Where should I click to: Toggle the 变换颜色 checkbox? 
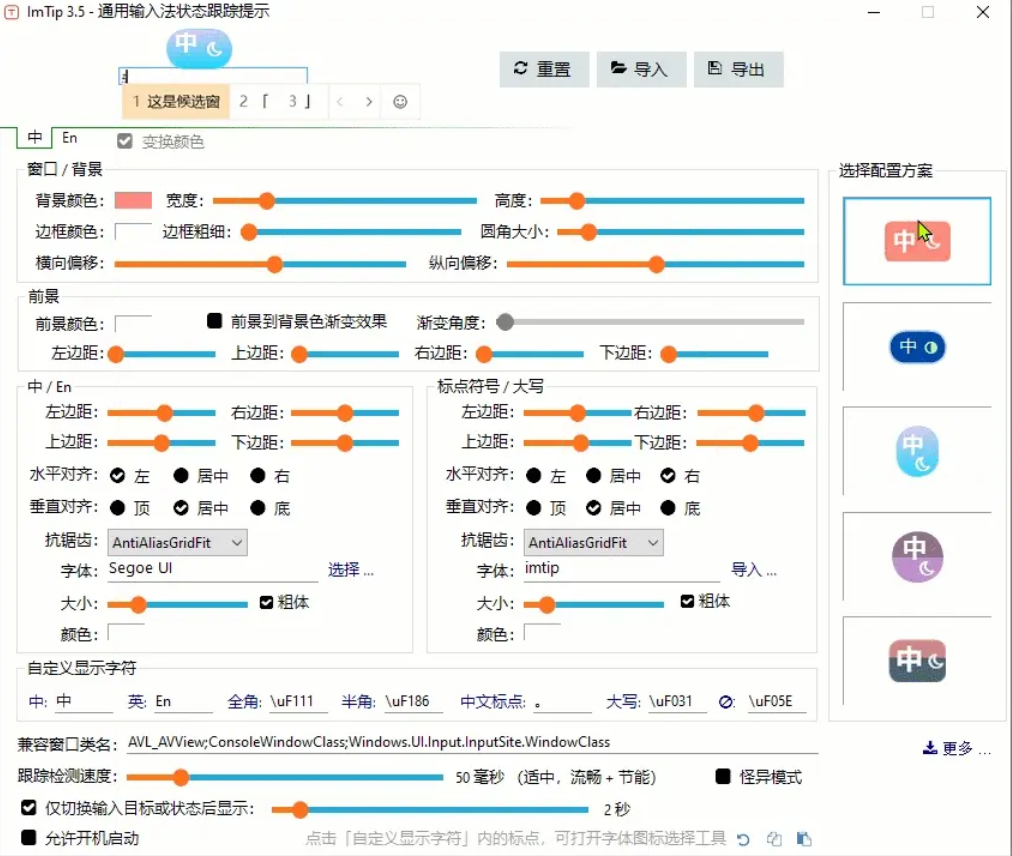(125, 141)
